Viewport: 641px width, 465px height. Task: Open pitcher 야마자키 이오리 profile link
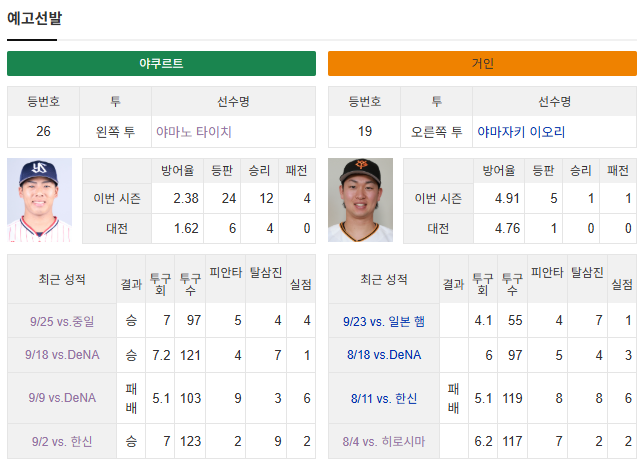pos(521,132)
